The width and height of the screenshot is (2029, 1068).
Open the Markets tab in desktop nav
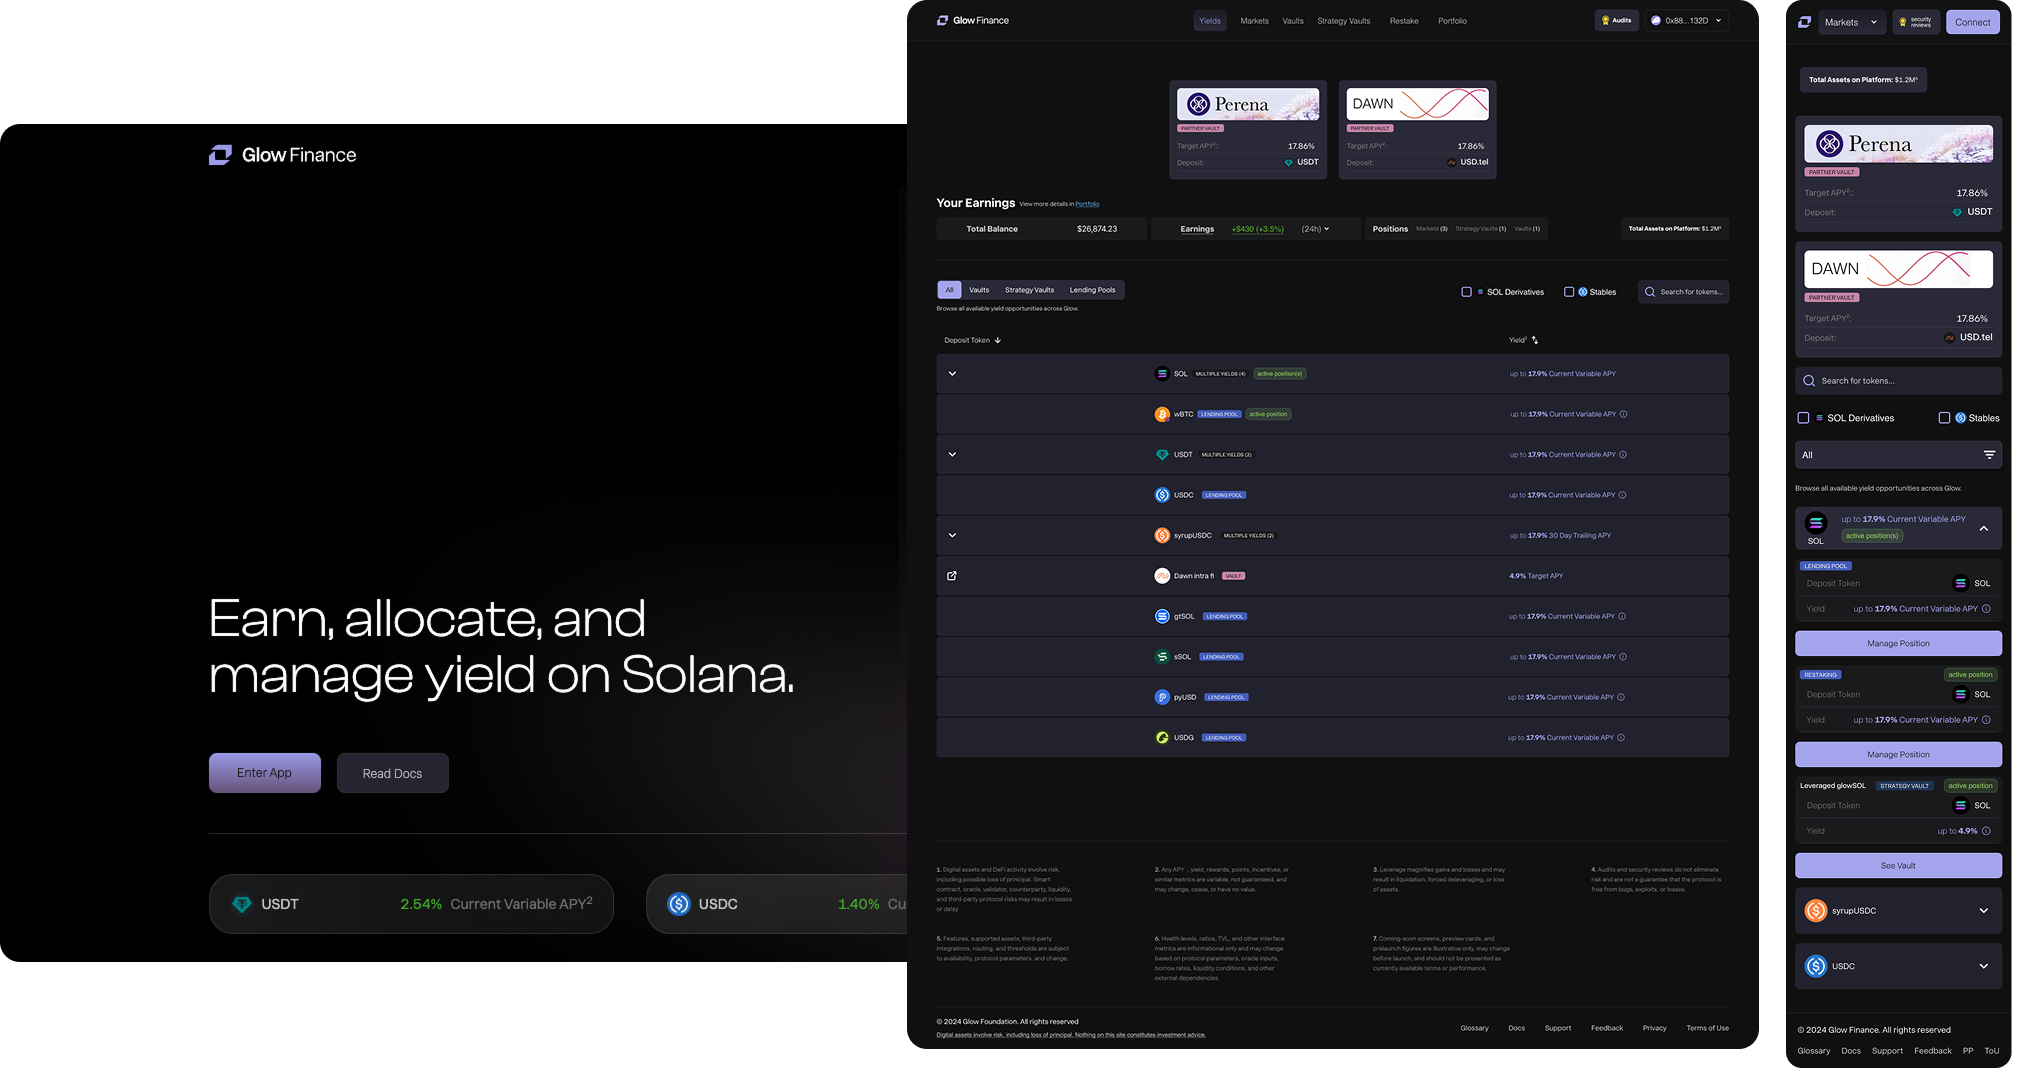pyautogui.click(x=1254, y=21)
